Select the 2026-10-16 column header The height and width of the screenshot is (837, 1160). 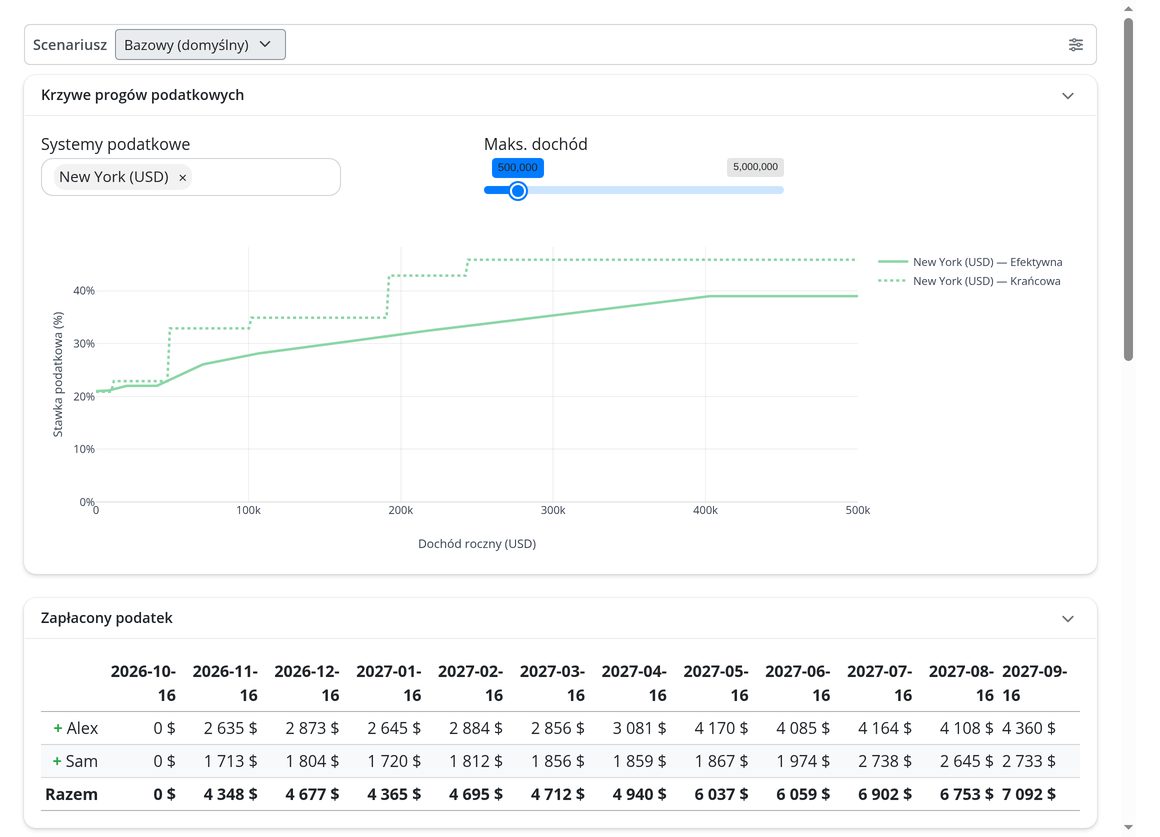tap(144, 683)
